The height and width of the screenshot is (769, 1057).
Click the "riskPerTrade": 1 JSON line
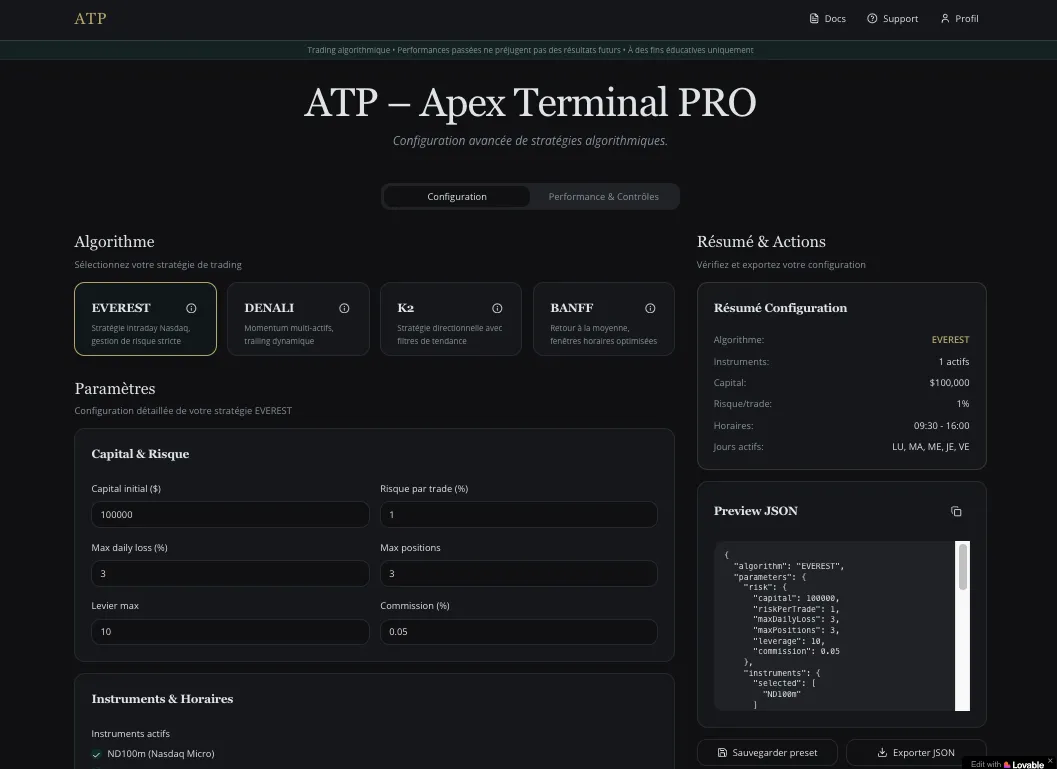(x=796, y=609)
